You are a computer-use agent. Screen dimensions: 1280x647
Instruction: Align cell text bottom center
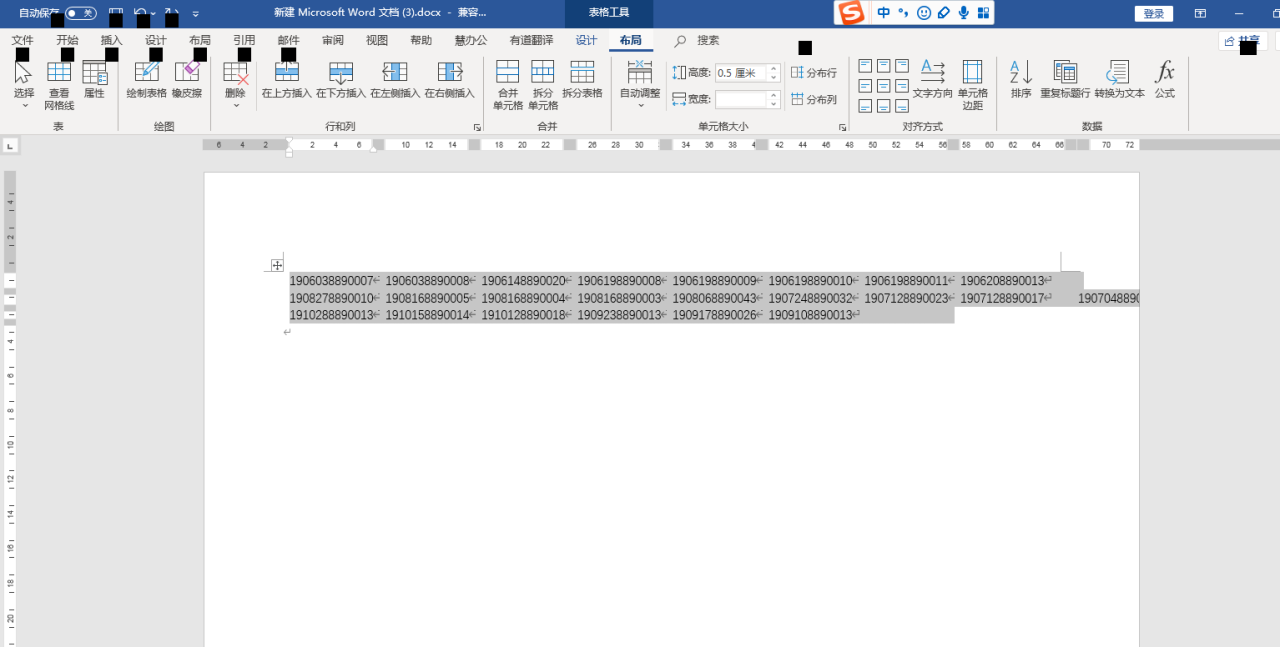(884, 106)
